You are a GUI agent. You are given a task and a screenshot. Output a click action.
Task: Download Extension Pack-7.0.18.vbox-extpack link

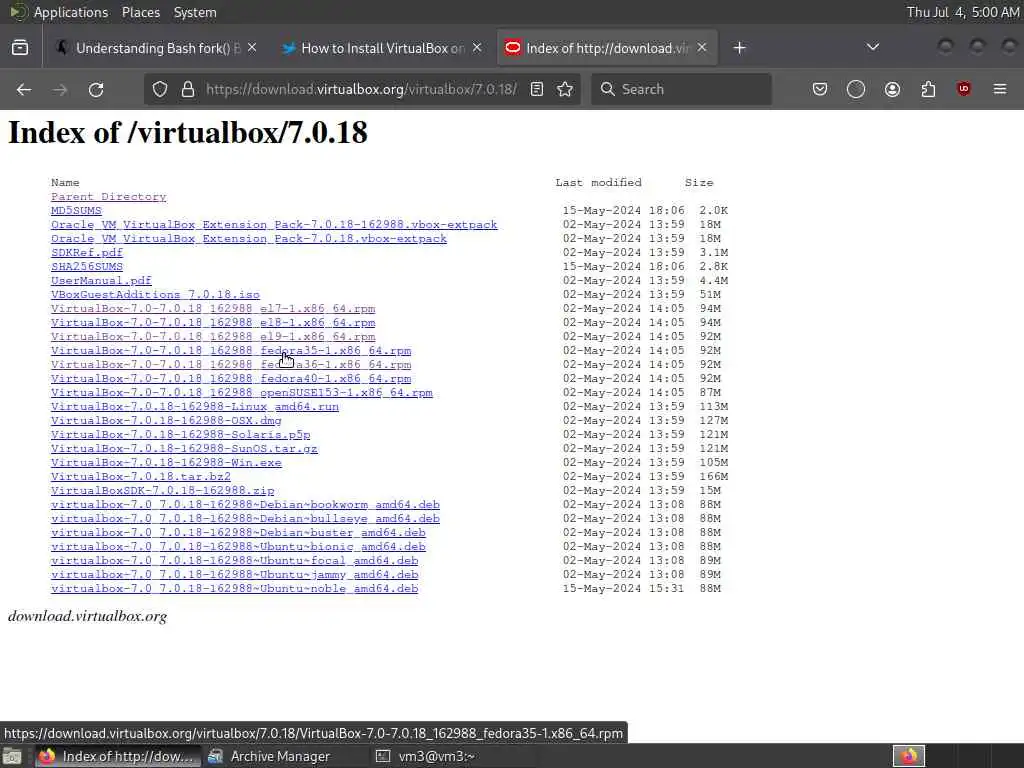249,238
